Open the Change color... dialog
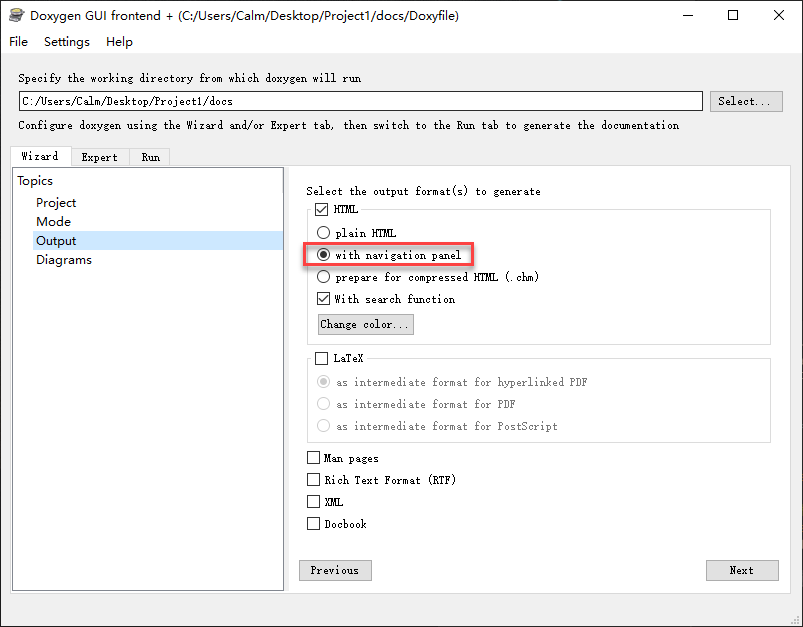803x627 pixels. [x=365, y=324]
